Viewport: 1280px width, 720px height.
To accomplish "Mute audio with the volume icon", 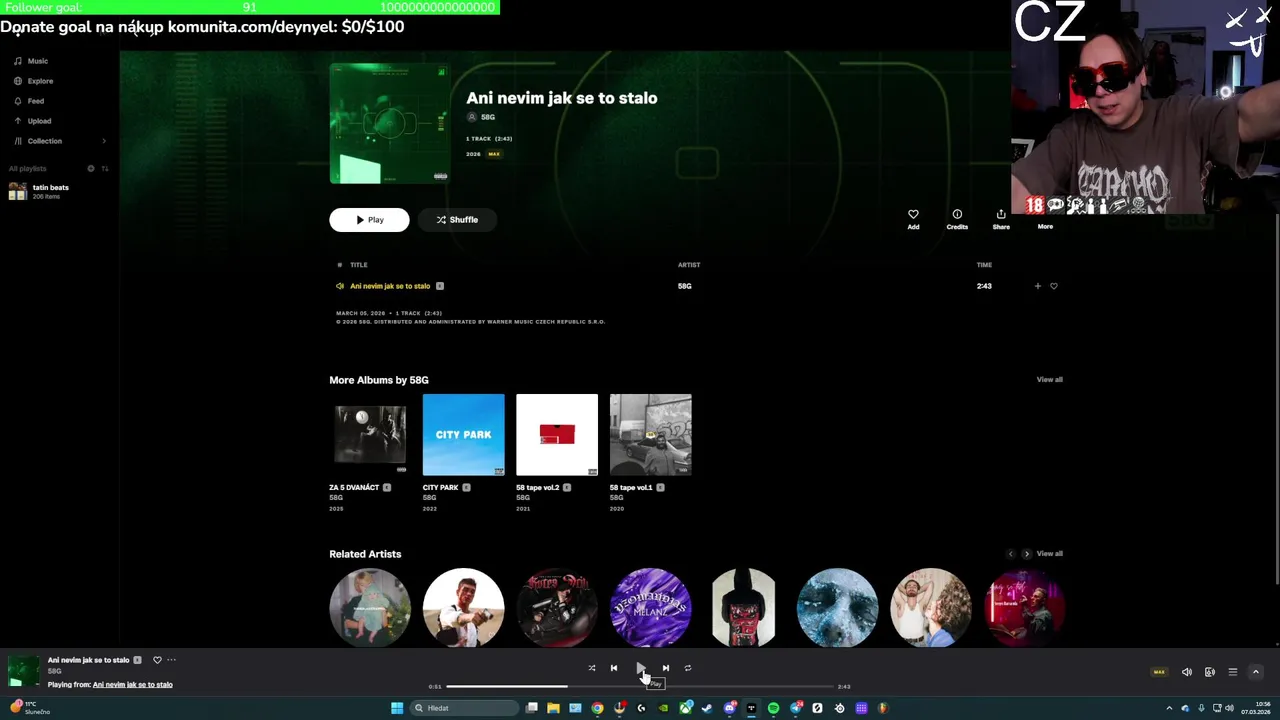I will [x=1187, y=672].
